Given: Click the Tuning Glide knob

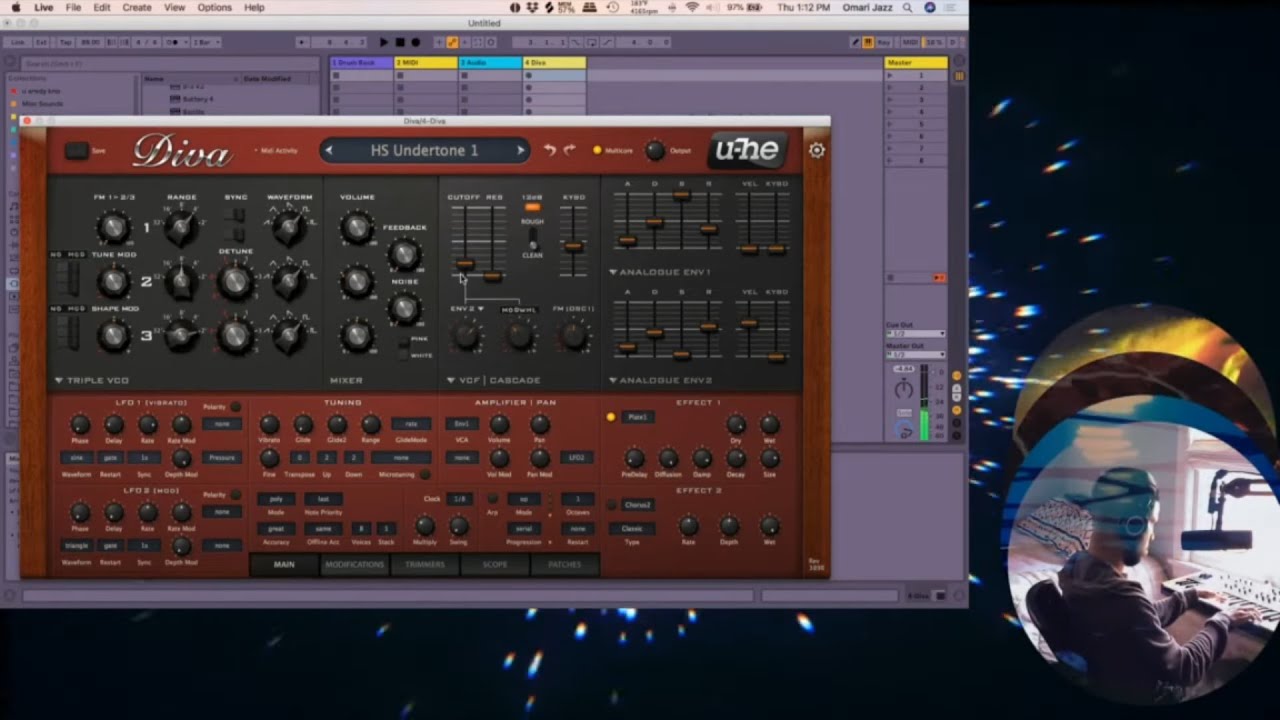Looking at the screenshot, I should (x=303, y=425).
